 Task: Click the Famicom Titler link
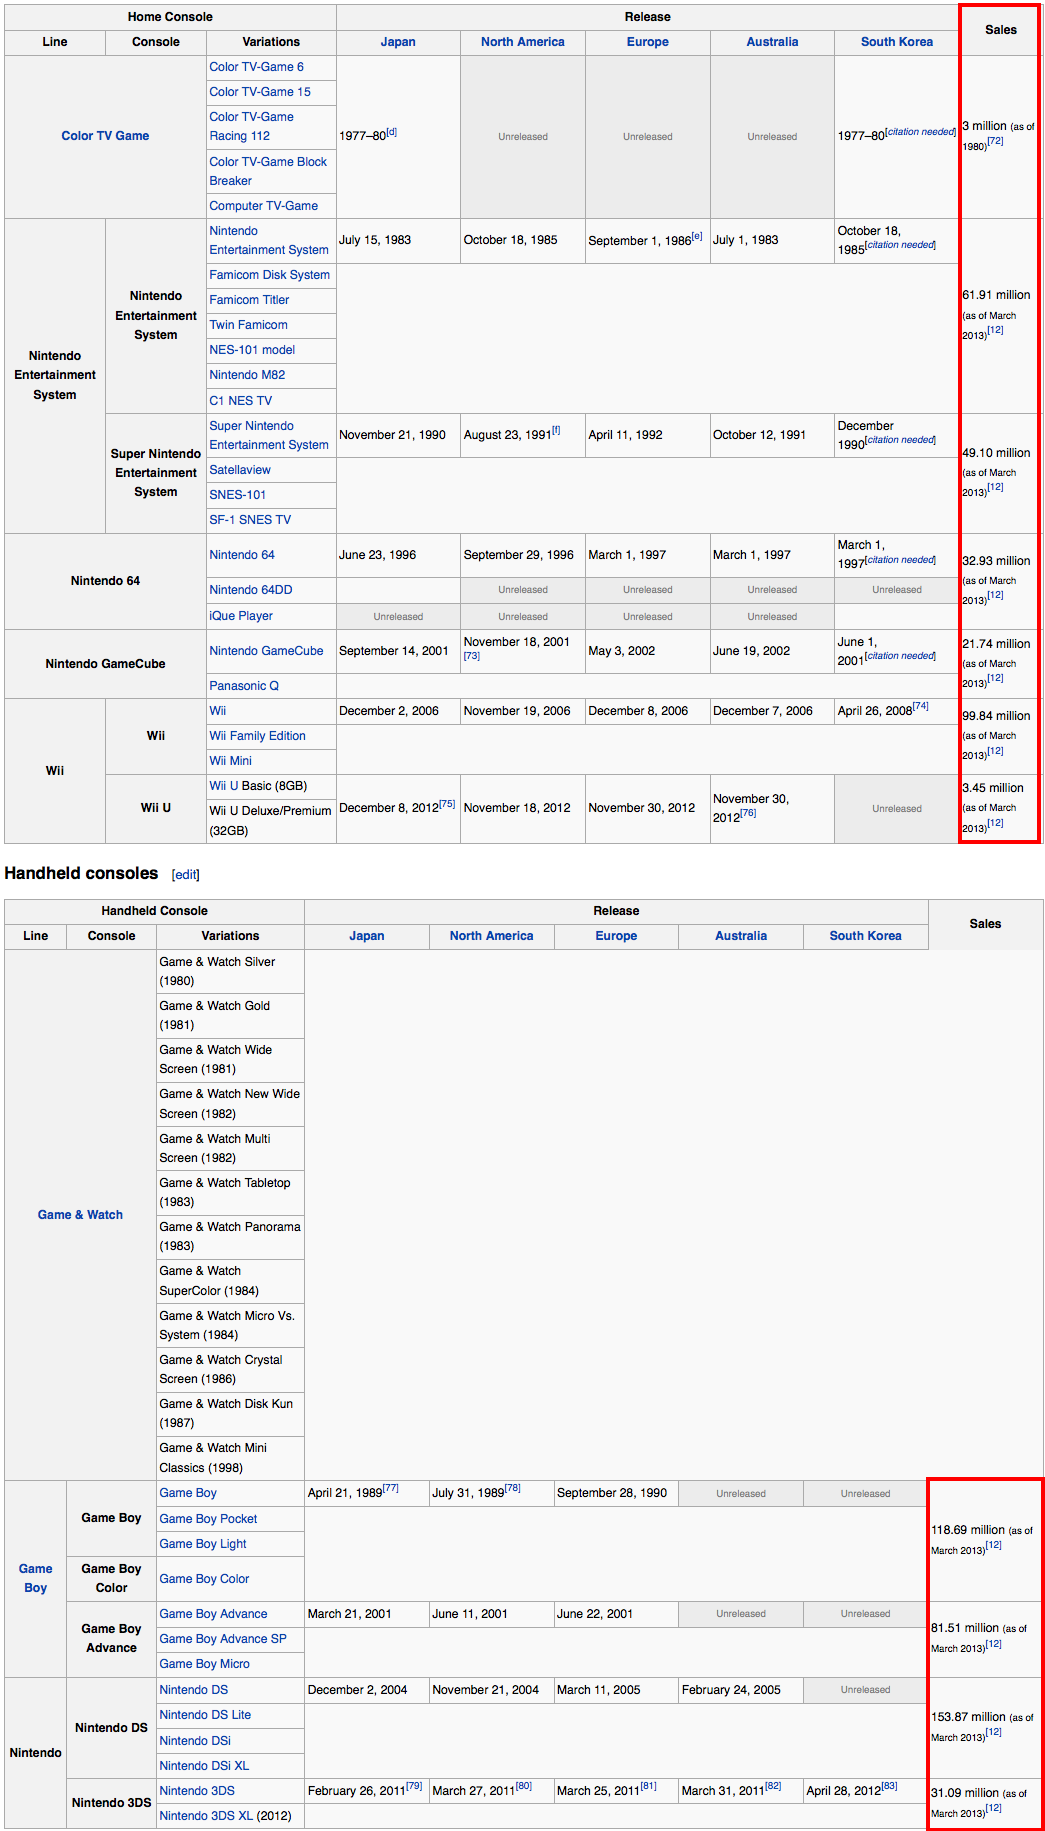point(249,300)
